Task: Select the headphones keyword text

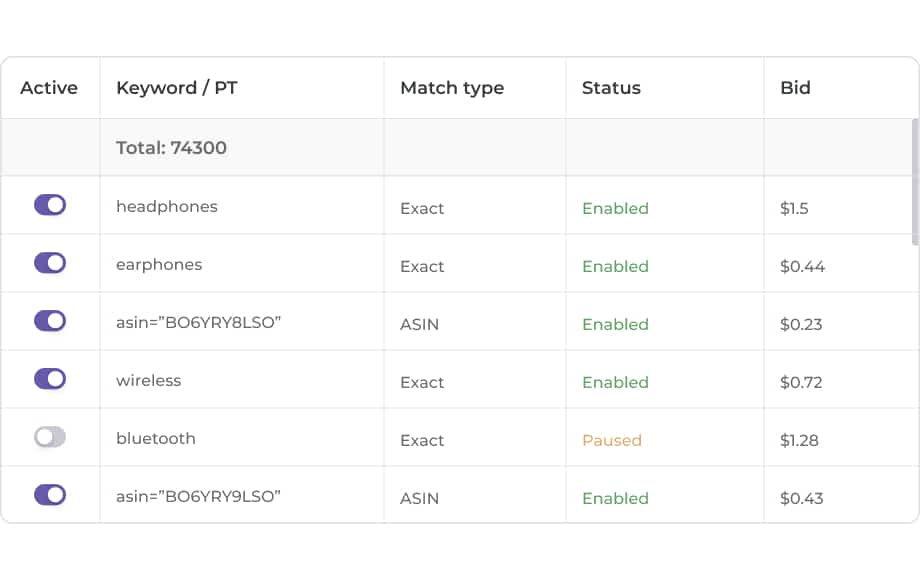Action: coord(167,207)
